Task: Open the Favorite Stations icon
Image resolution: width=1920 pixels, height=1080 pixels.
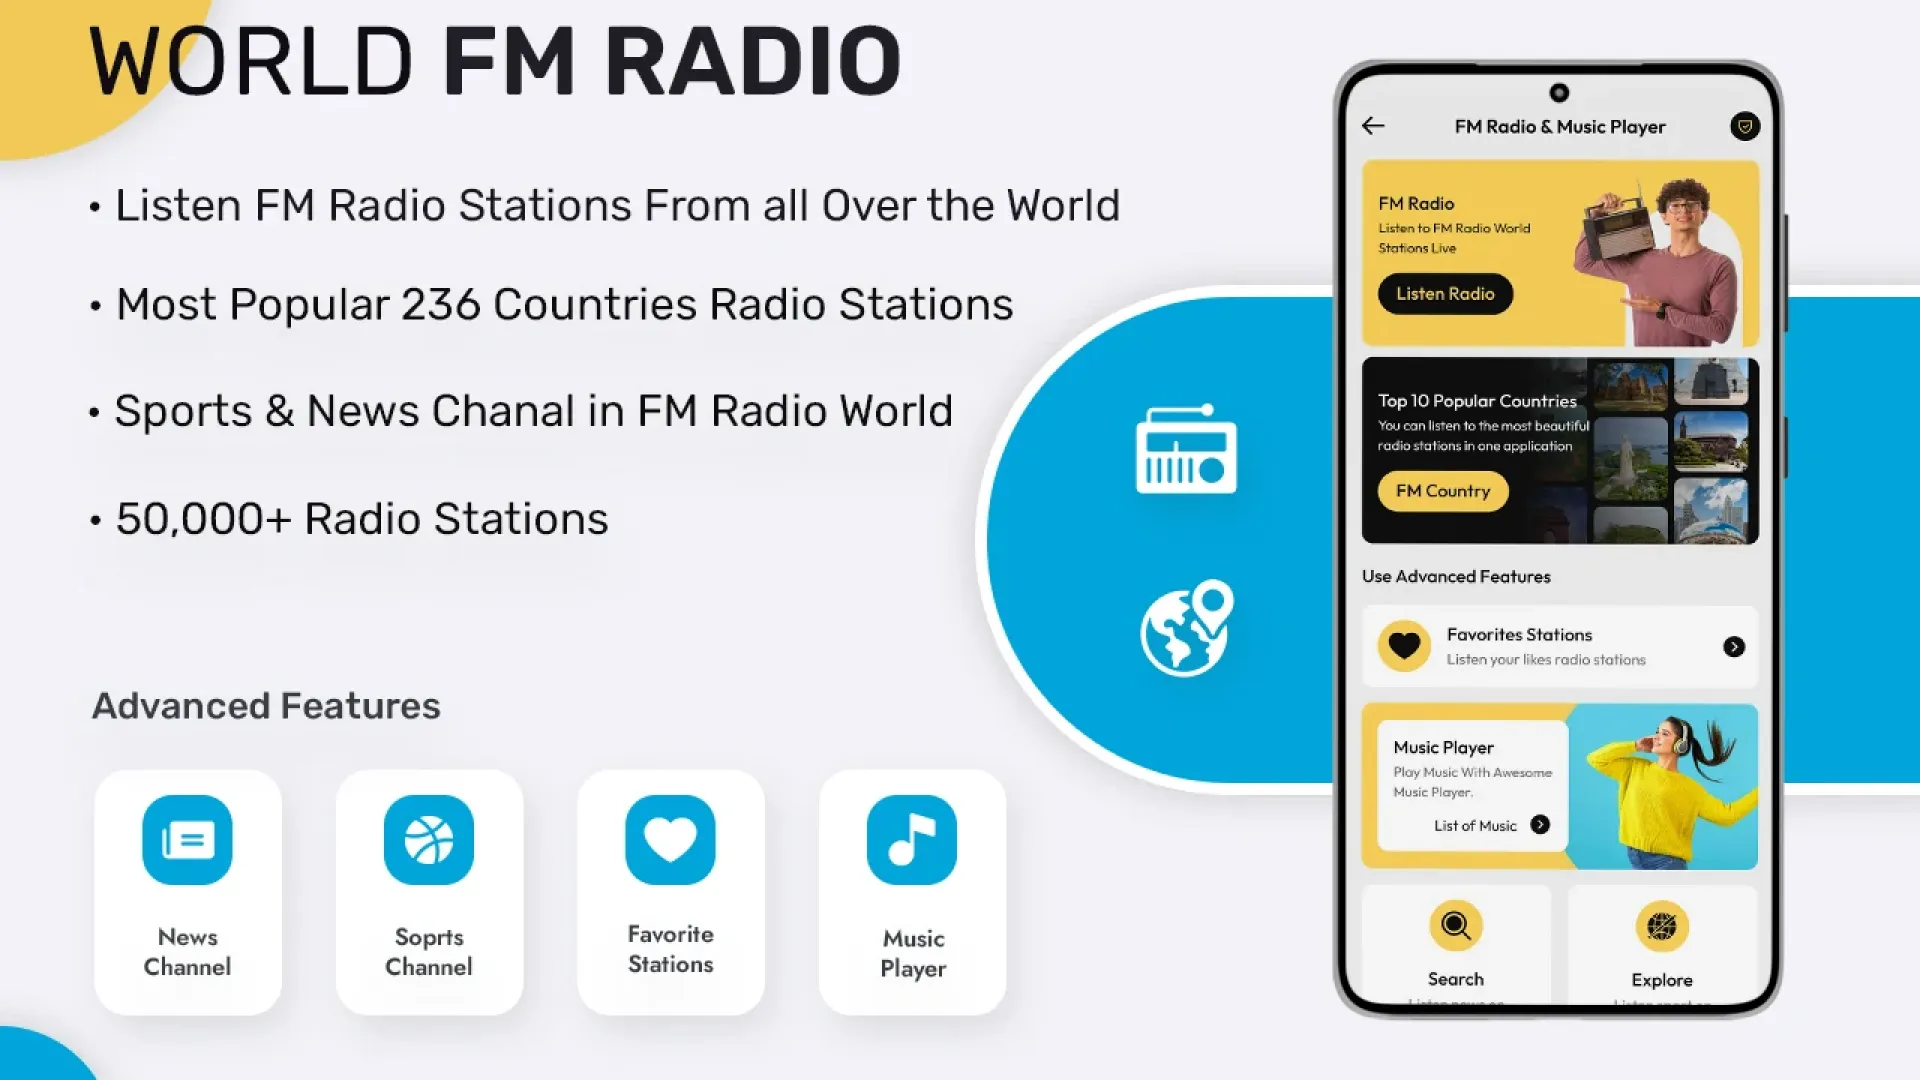Action: click(x=671, y=839)
